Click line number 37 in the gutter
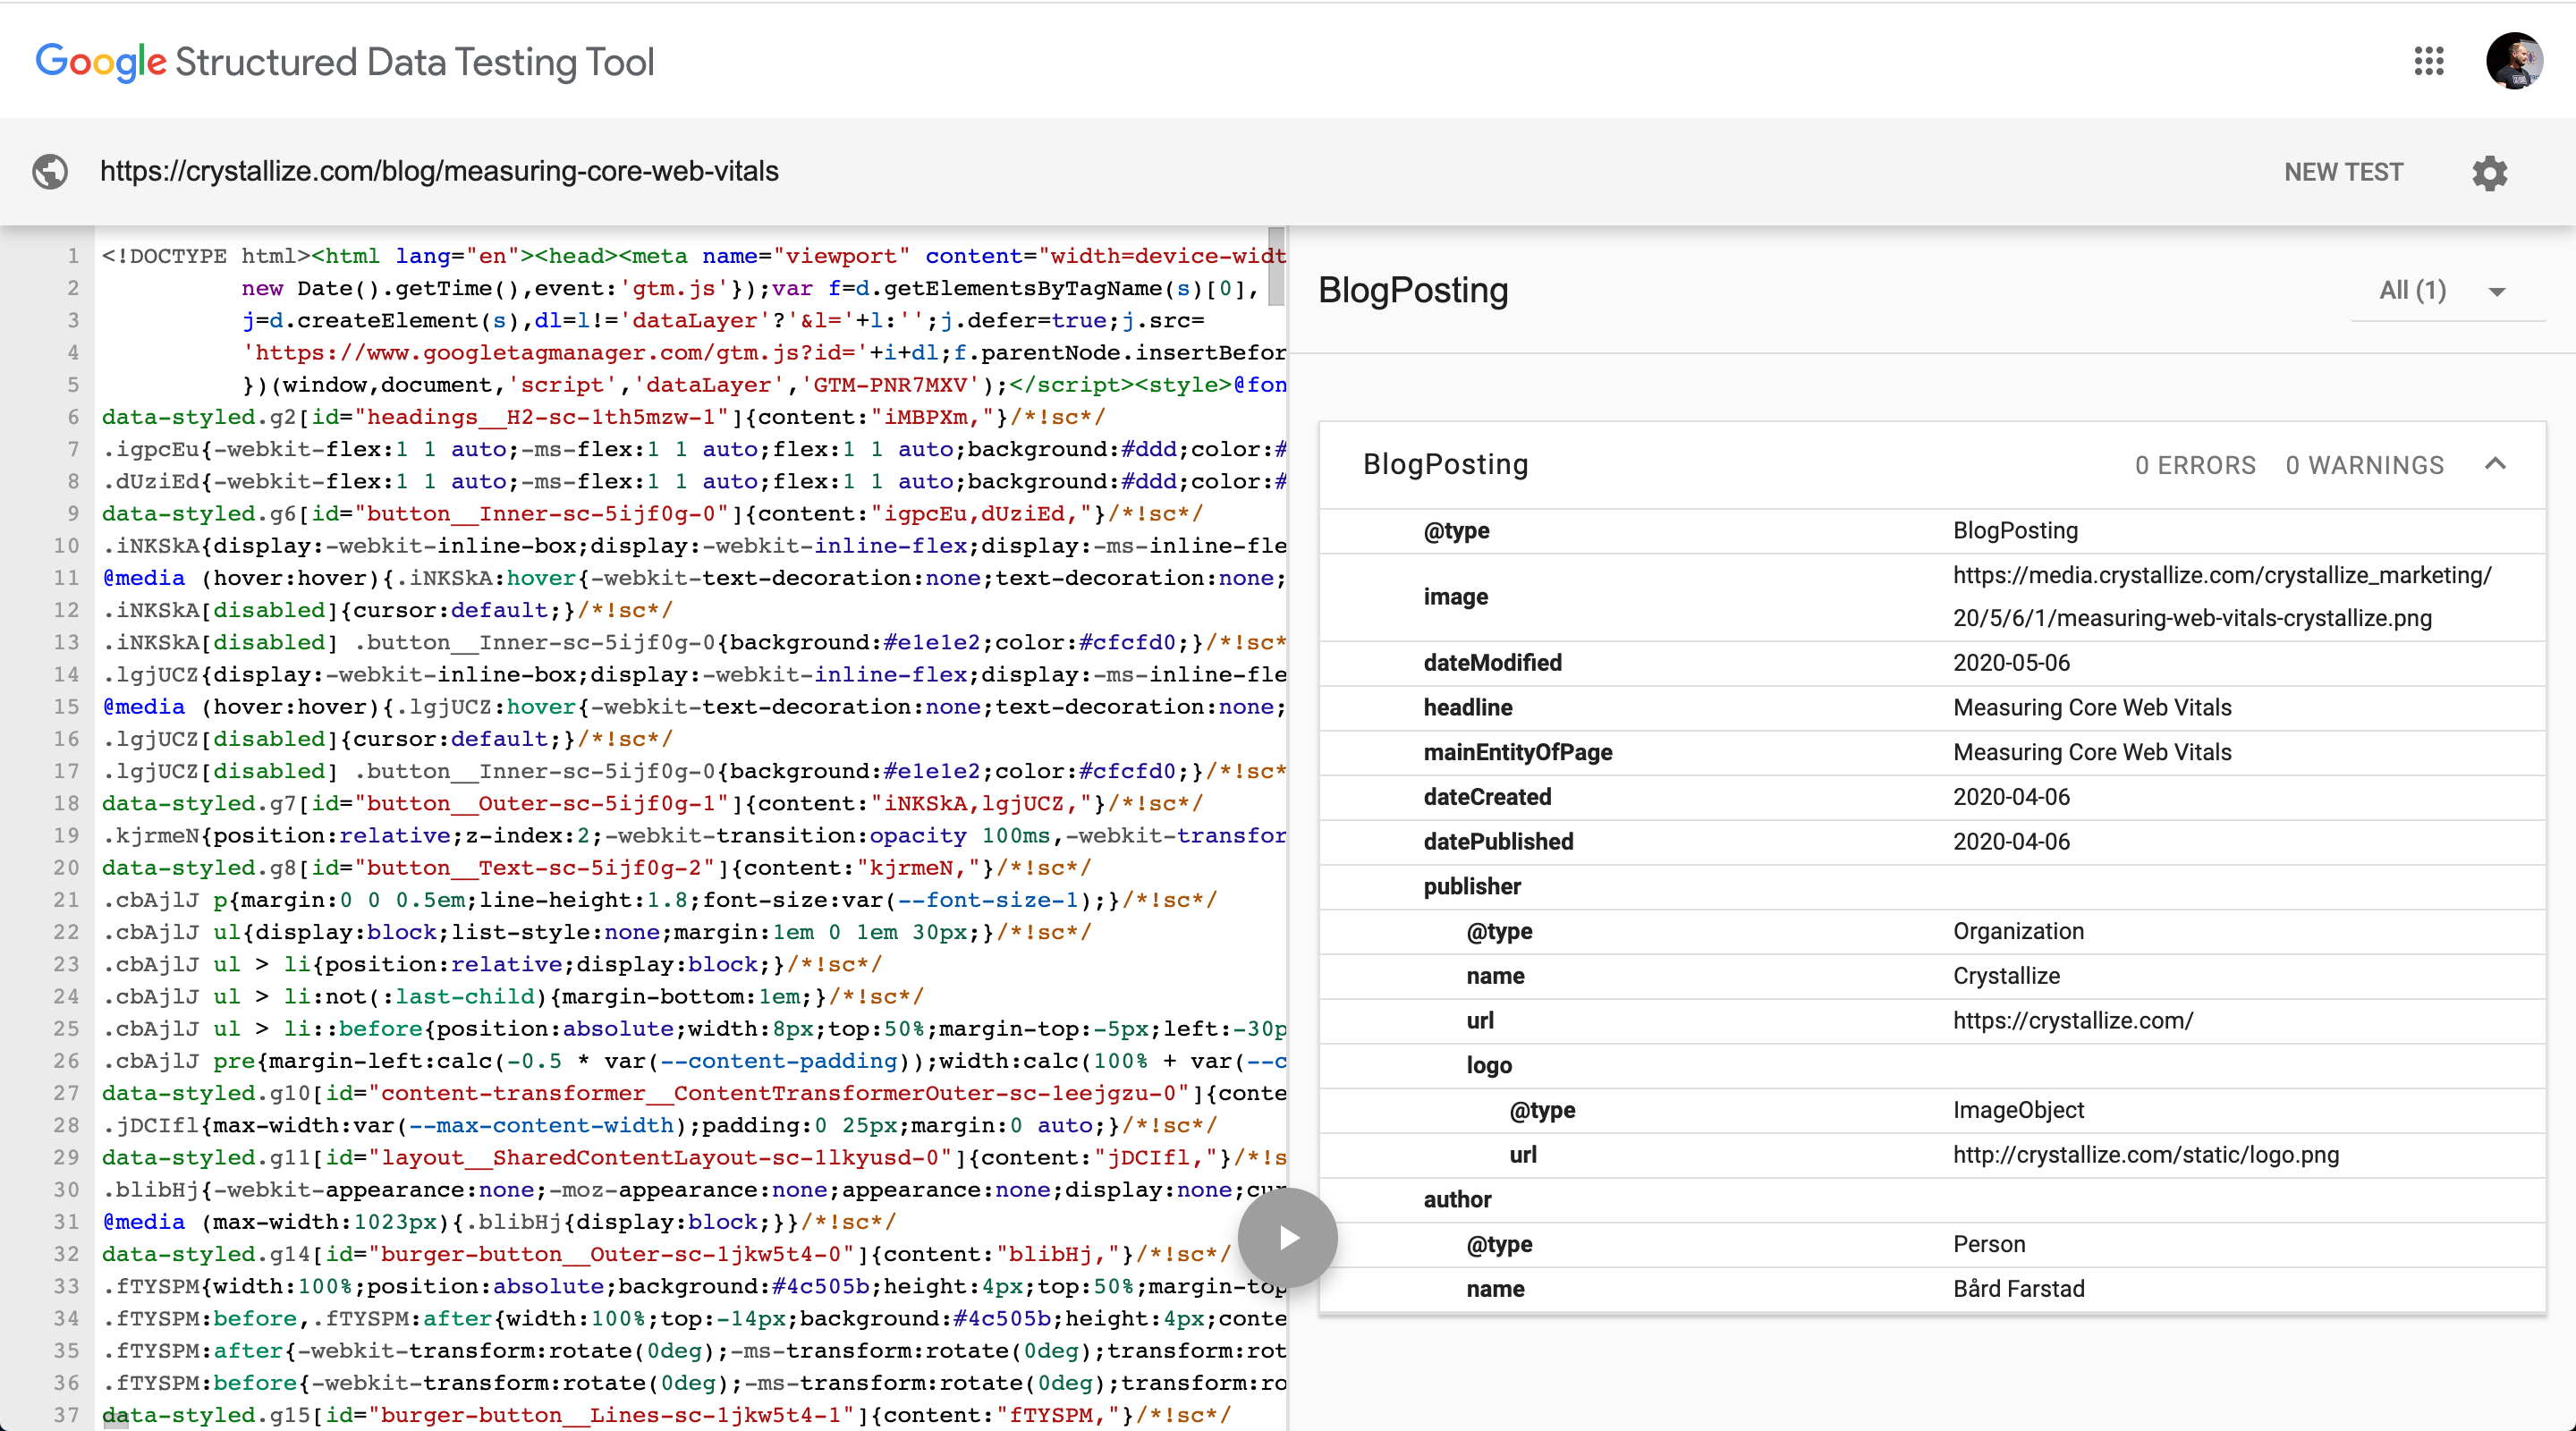 coord(66,1415)
